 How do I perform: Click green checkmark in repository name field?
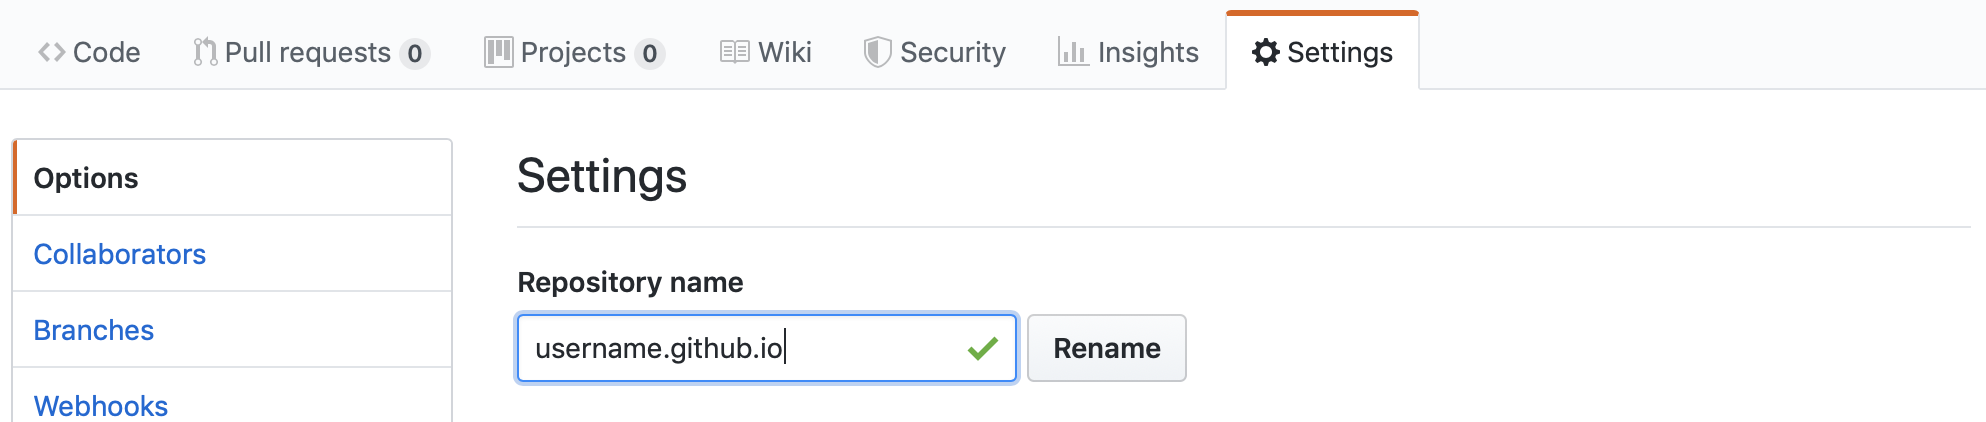pos(982,348)
